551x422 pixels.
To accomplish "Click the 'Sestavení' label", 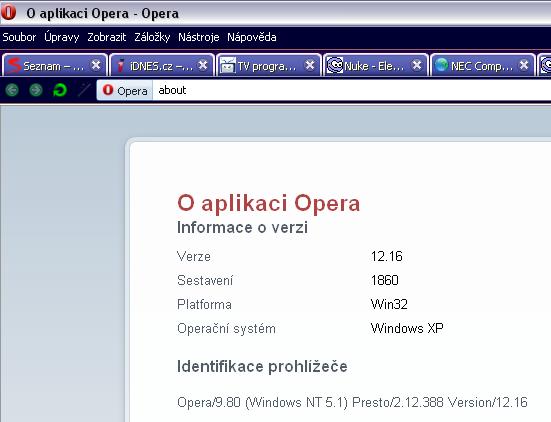I will (205, 280).
